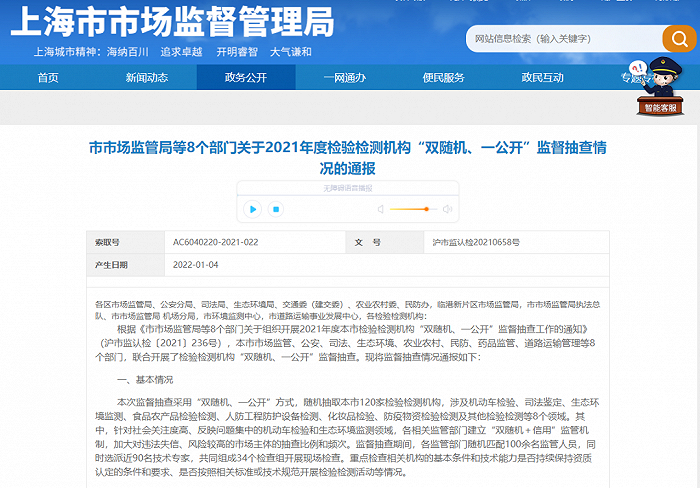
Task: Stop the audio reading playback
Action: point(276,209)
